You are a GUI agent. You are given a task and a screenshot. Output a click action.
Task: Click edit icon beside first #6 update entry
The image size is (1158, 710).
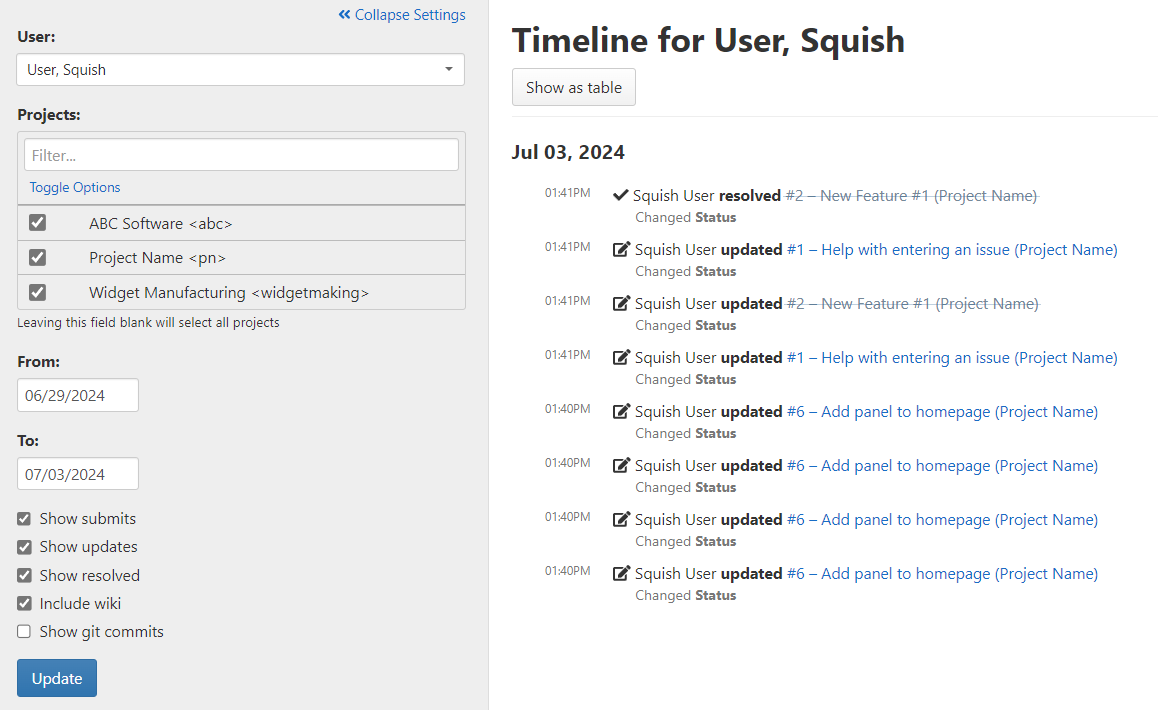coord(621,412)
